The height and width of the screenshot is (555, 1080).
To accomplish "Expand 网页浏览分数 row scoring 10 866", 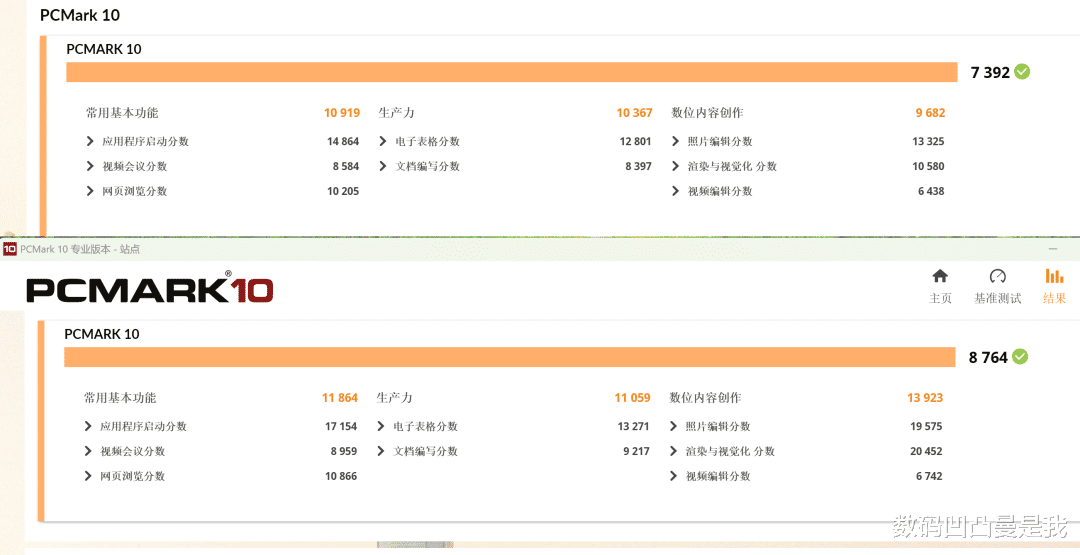I will (x=88, y=476).
